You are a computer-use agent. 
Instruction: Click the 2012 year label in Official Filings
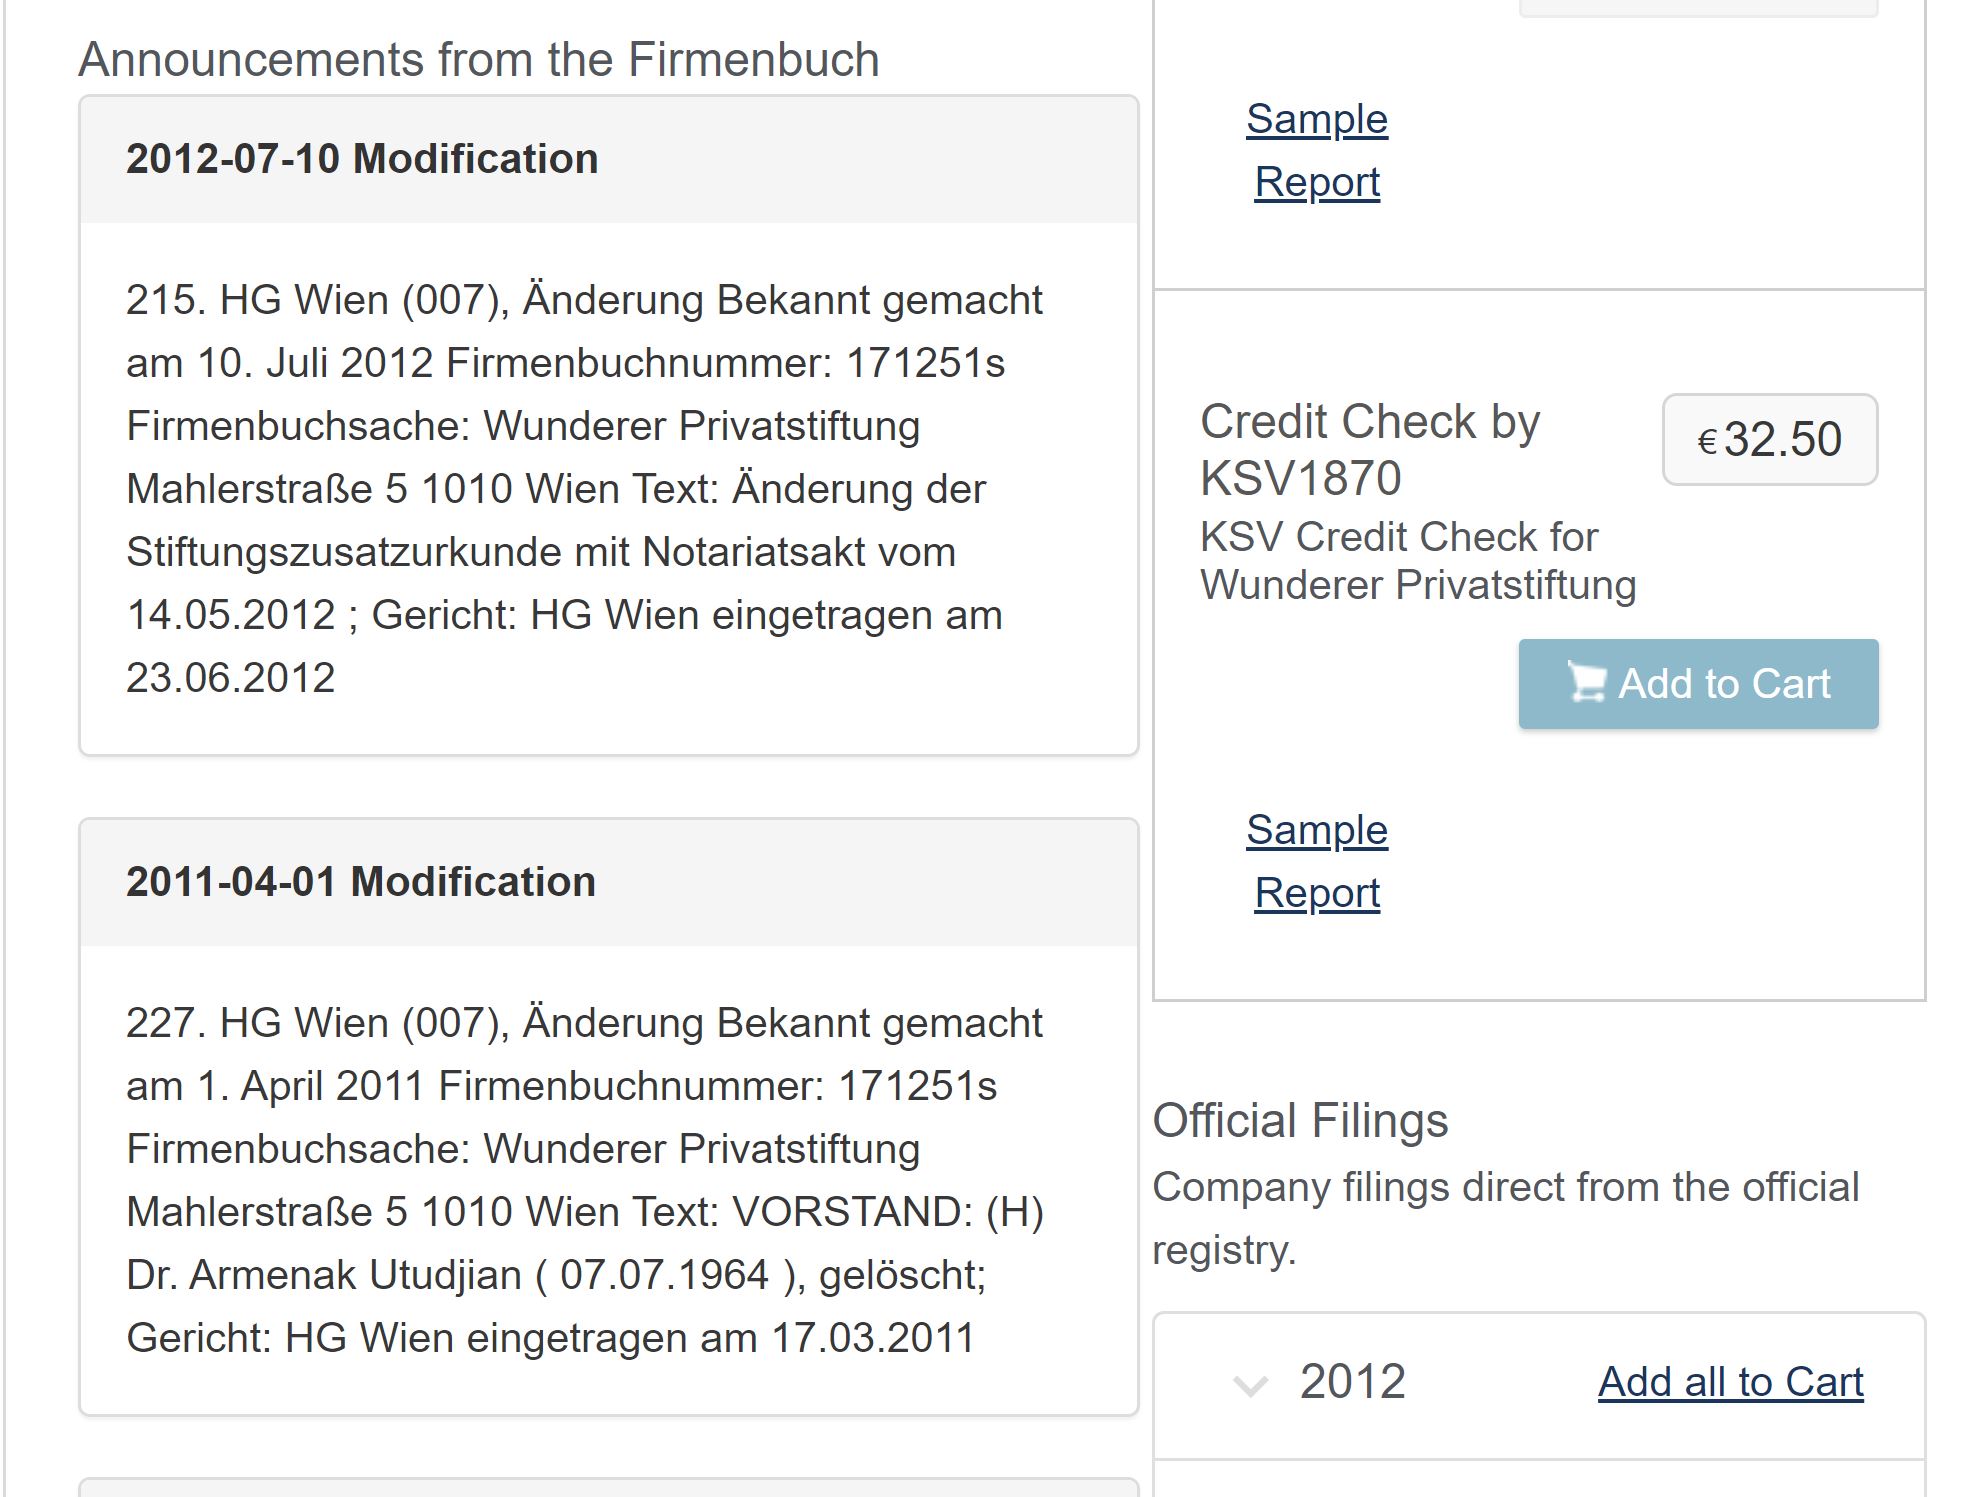pos(1352,1382)
